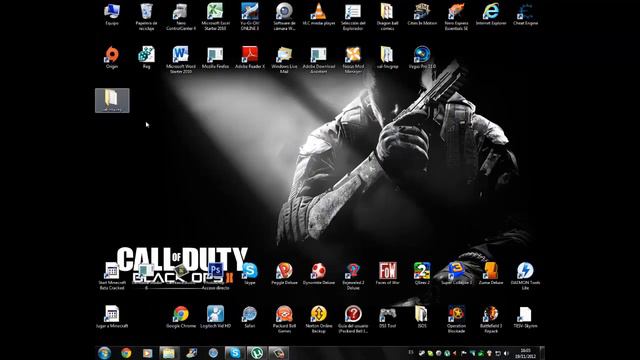The width and height of the screenshot is (640, 360).
Task: Open the webcam software shortcut
Action: (284, 17)
